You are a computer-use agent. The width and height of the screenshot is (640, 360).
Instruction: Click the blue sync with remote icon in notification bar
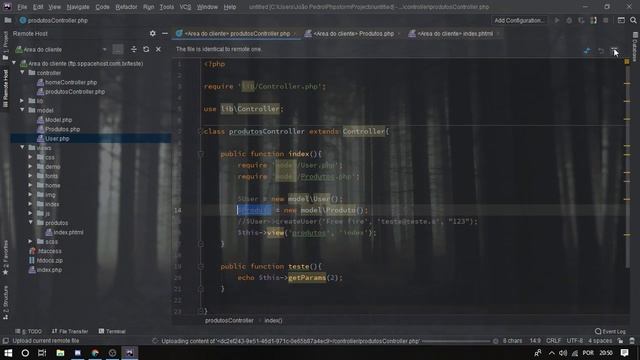587,51
